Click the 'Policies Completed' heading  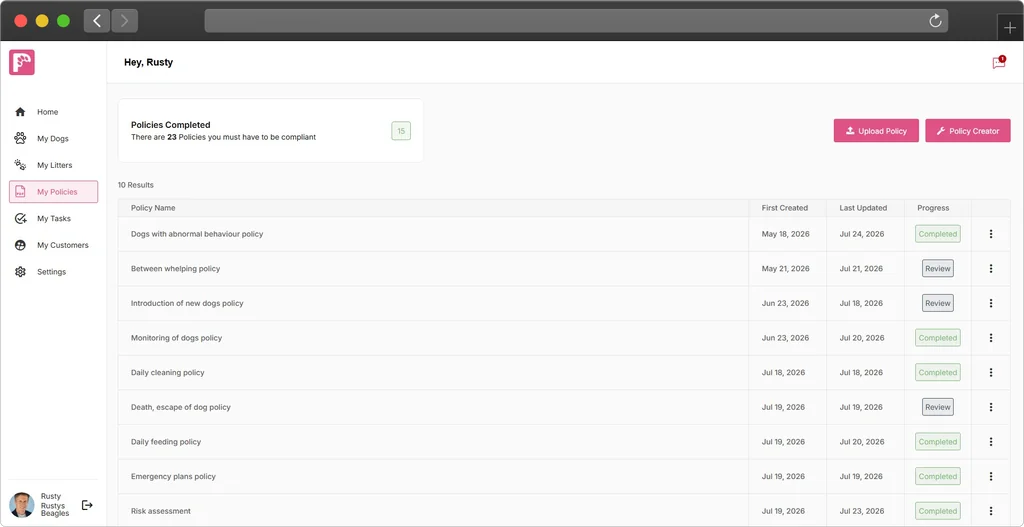[x=170, y=125]
